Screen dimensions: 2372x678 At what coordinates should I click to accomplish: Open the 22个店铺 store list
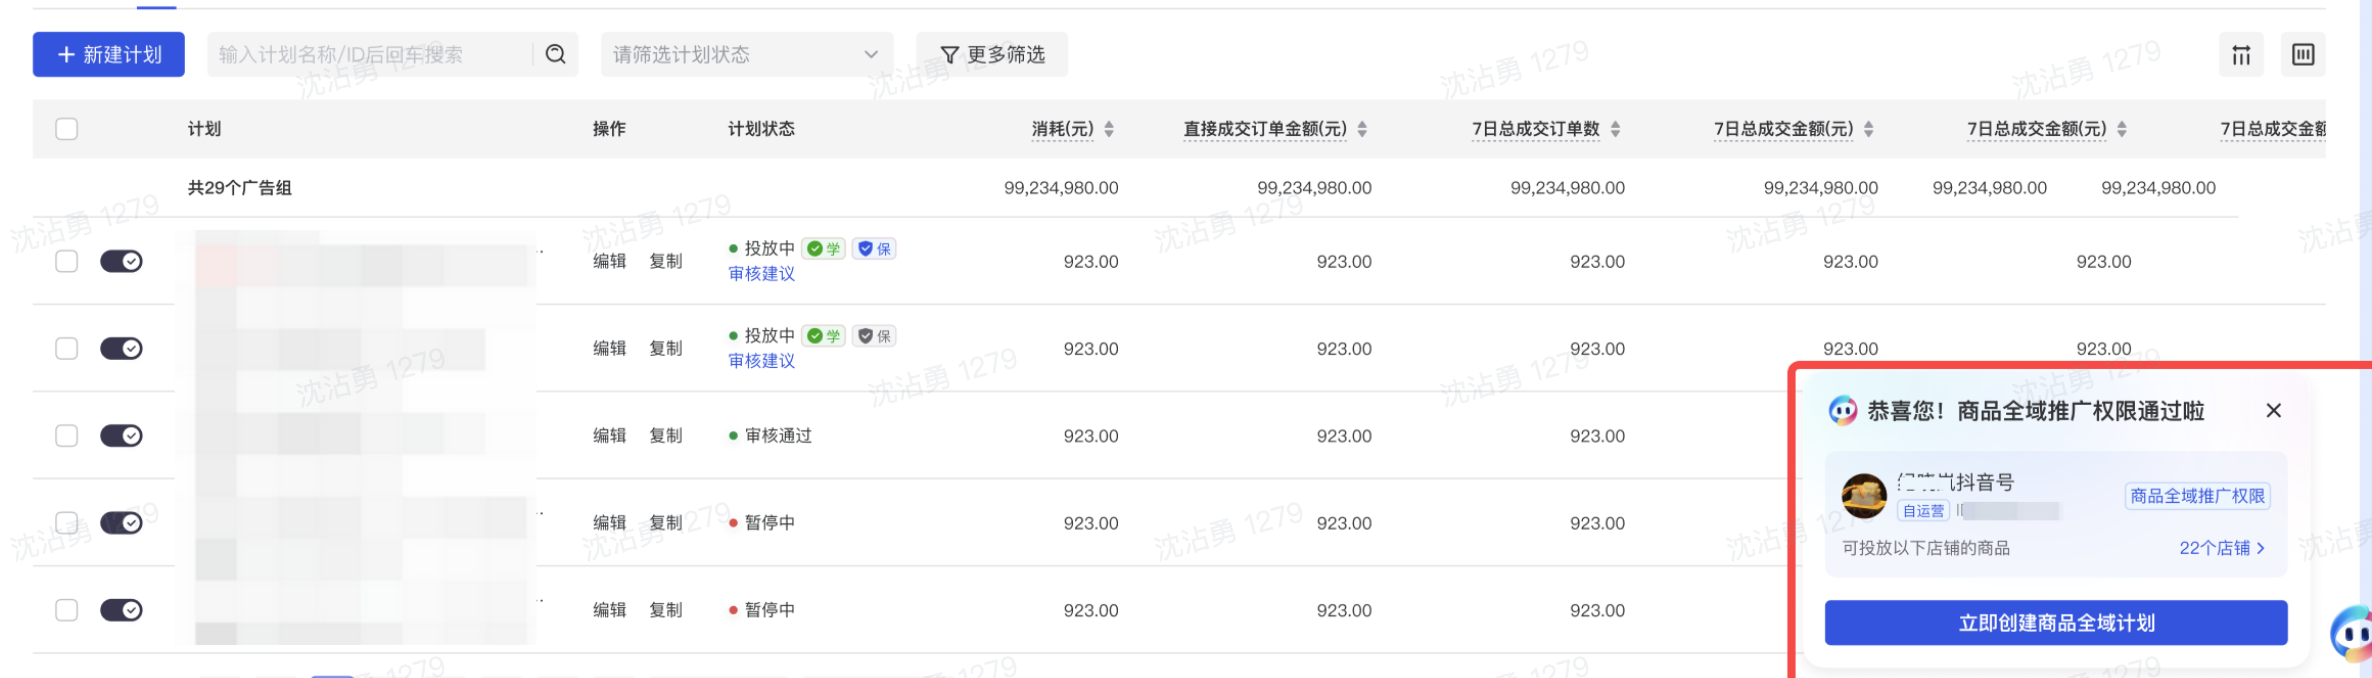click(2221, 548)
